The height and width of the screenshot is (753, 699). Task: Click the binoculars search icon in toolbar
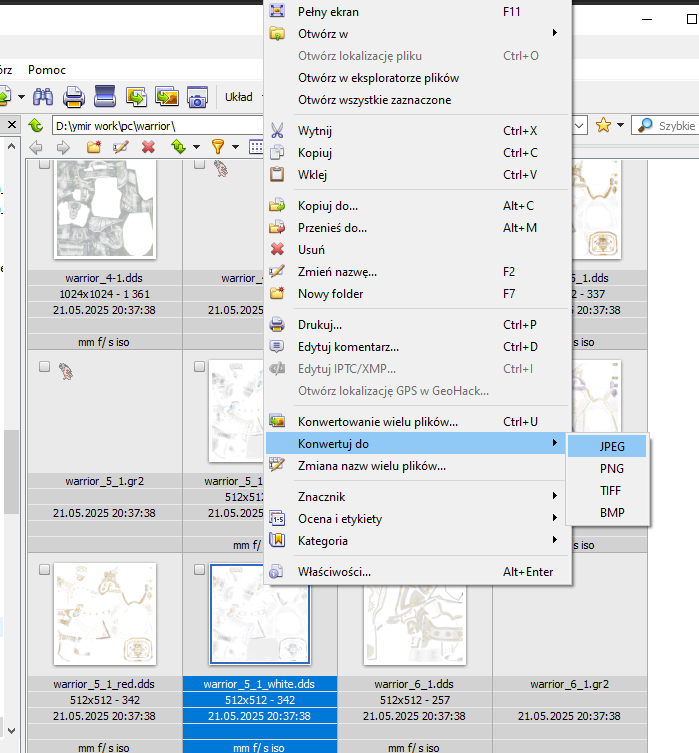click(x=42, y=97)
